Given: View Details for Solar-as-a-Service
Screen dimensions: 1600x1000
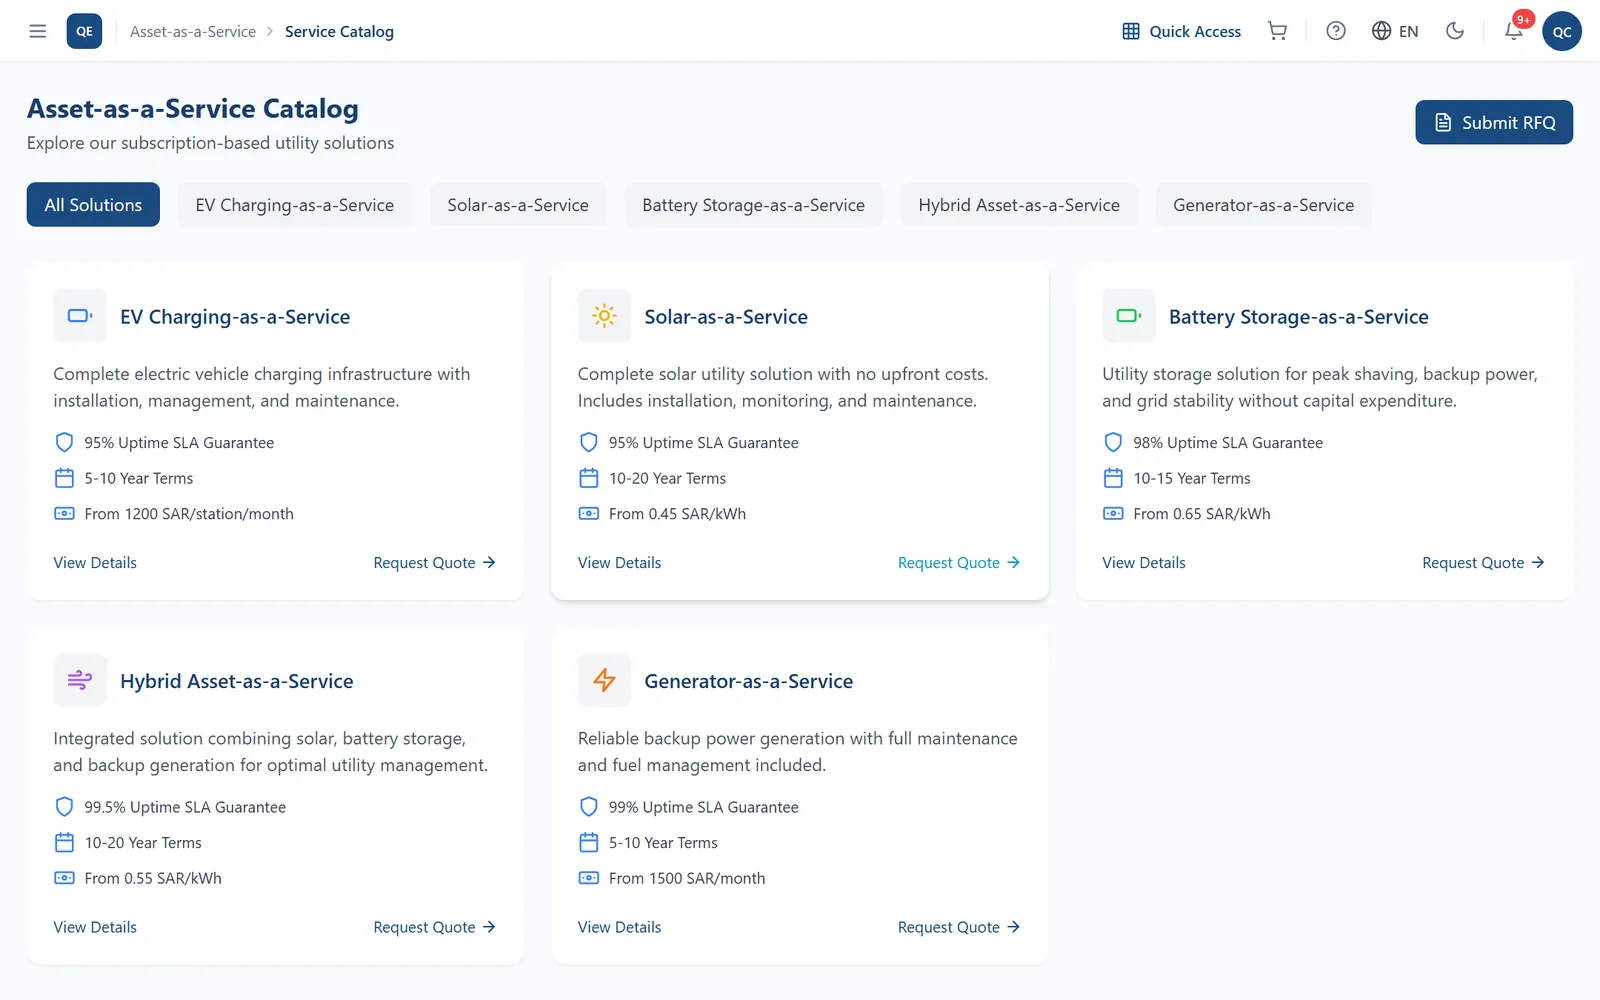Looking at the screenshot, I should (620, 563).
